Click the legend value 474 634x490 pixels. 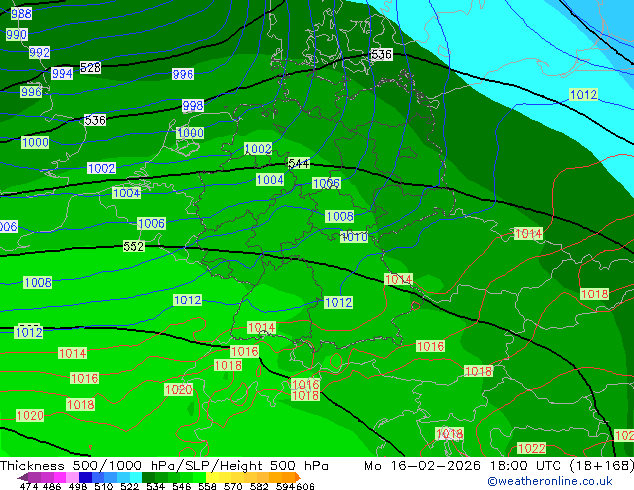(29, 486)
